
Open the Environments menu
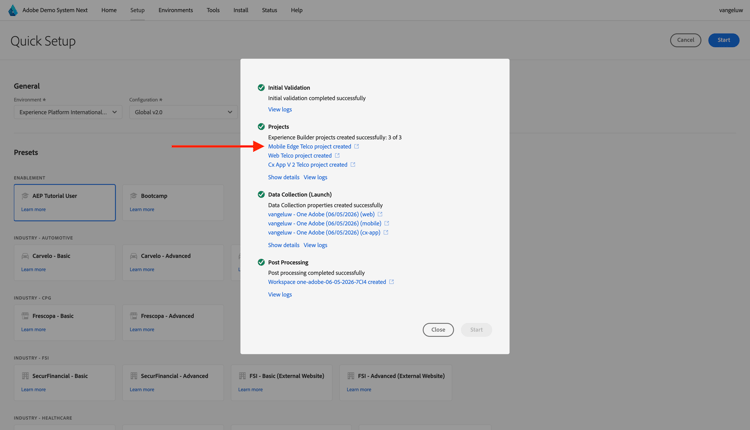[176, 10]
